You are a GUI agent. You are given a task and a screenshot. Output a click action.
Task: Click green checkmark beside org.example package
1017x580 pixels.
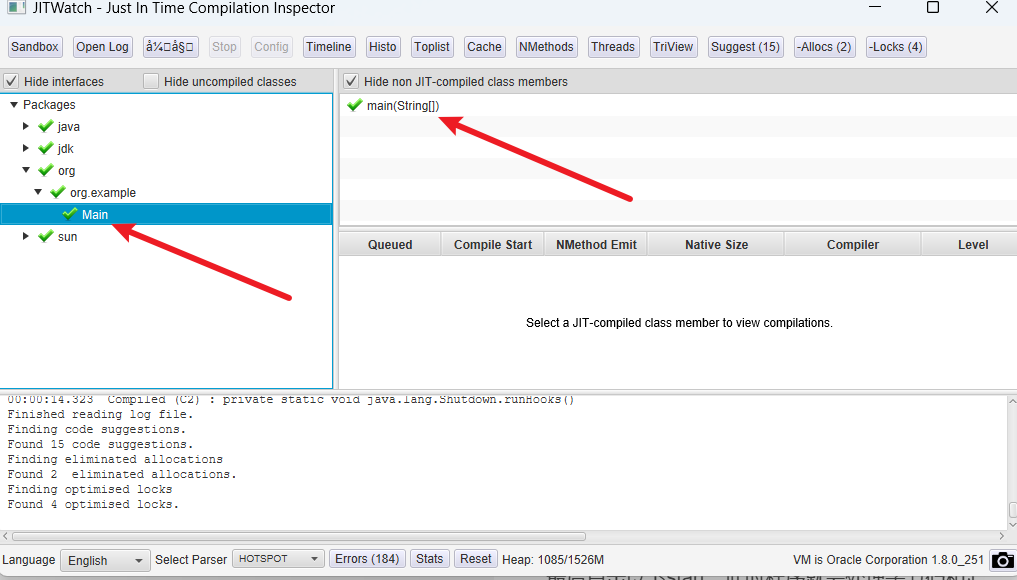coord(58,193)
